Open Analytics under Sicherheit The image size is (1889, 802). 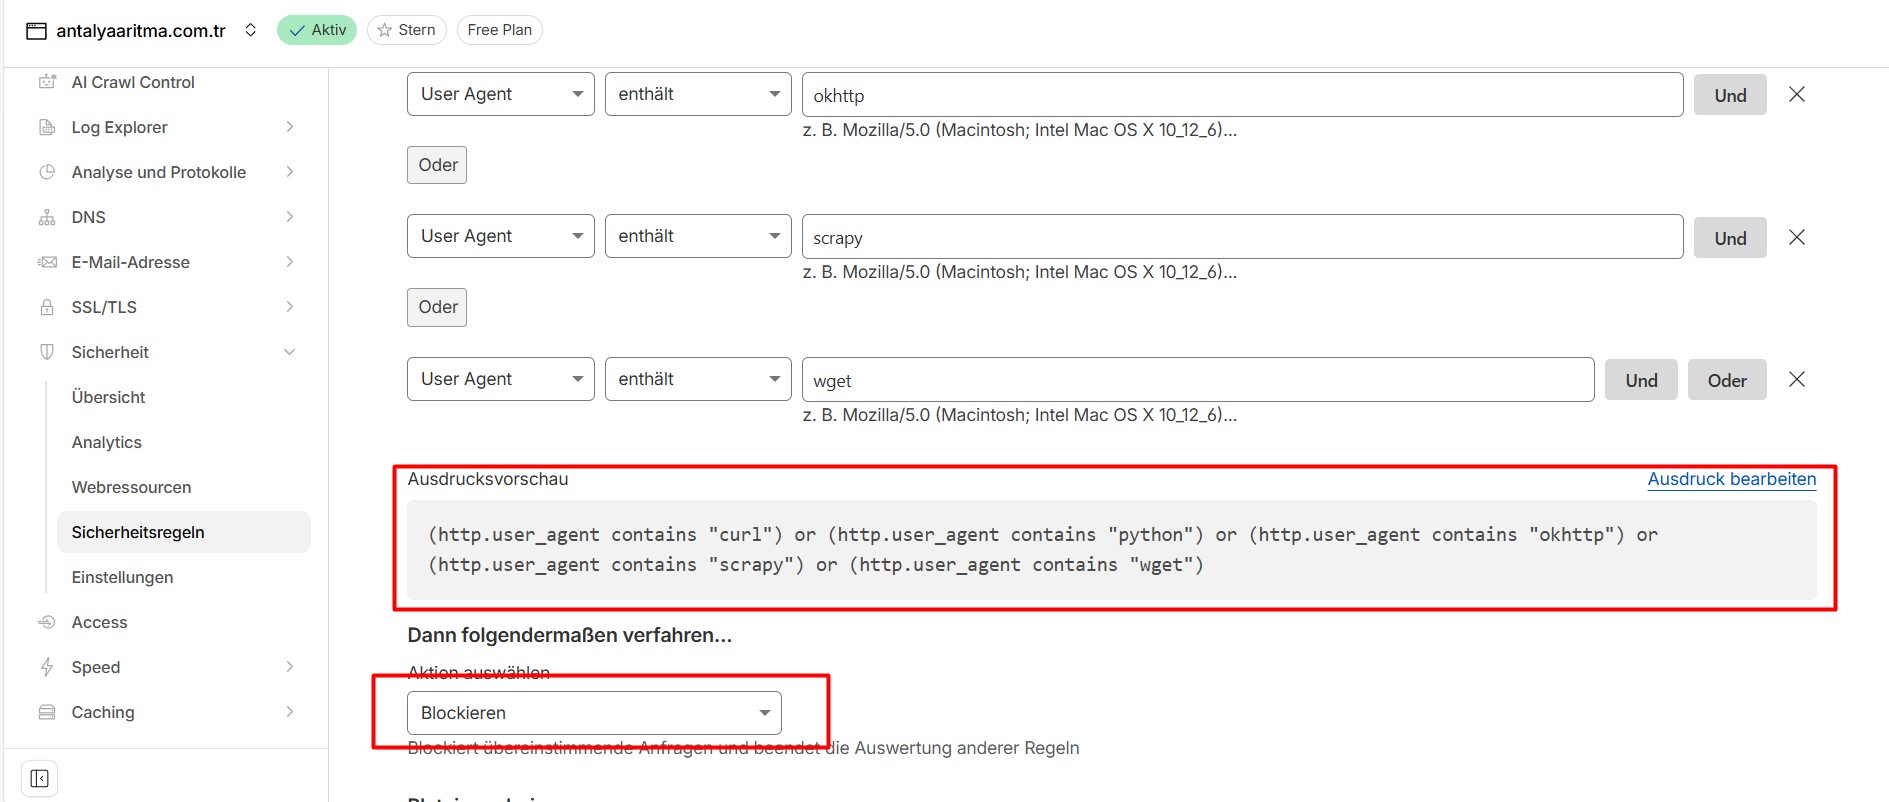point(107,442)
